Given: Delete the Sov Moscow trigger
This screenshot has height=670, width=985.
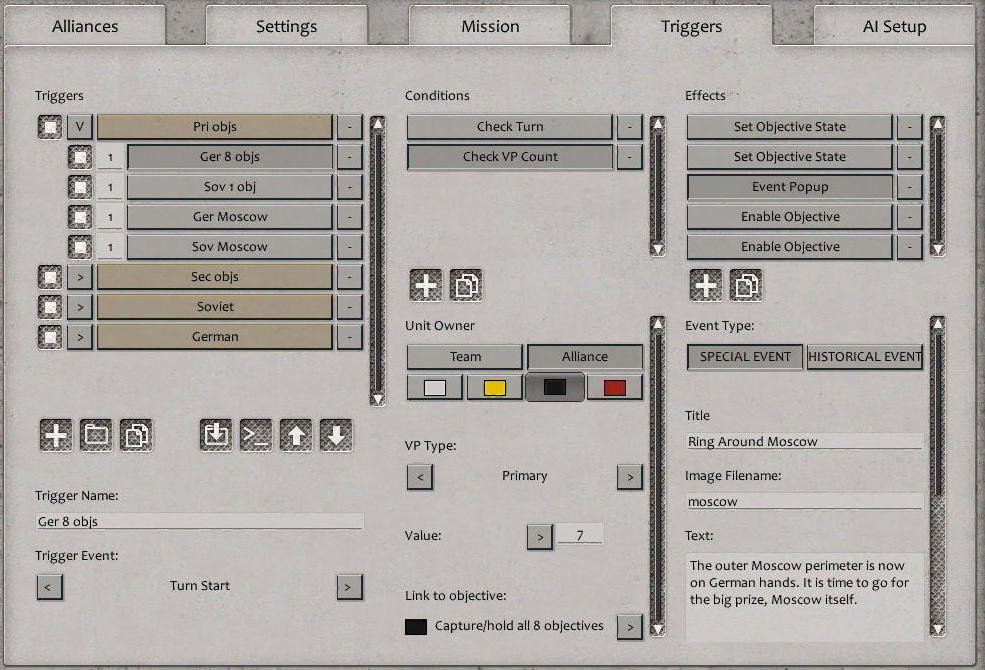Looking at the screenshot, I should click(349, 247).
